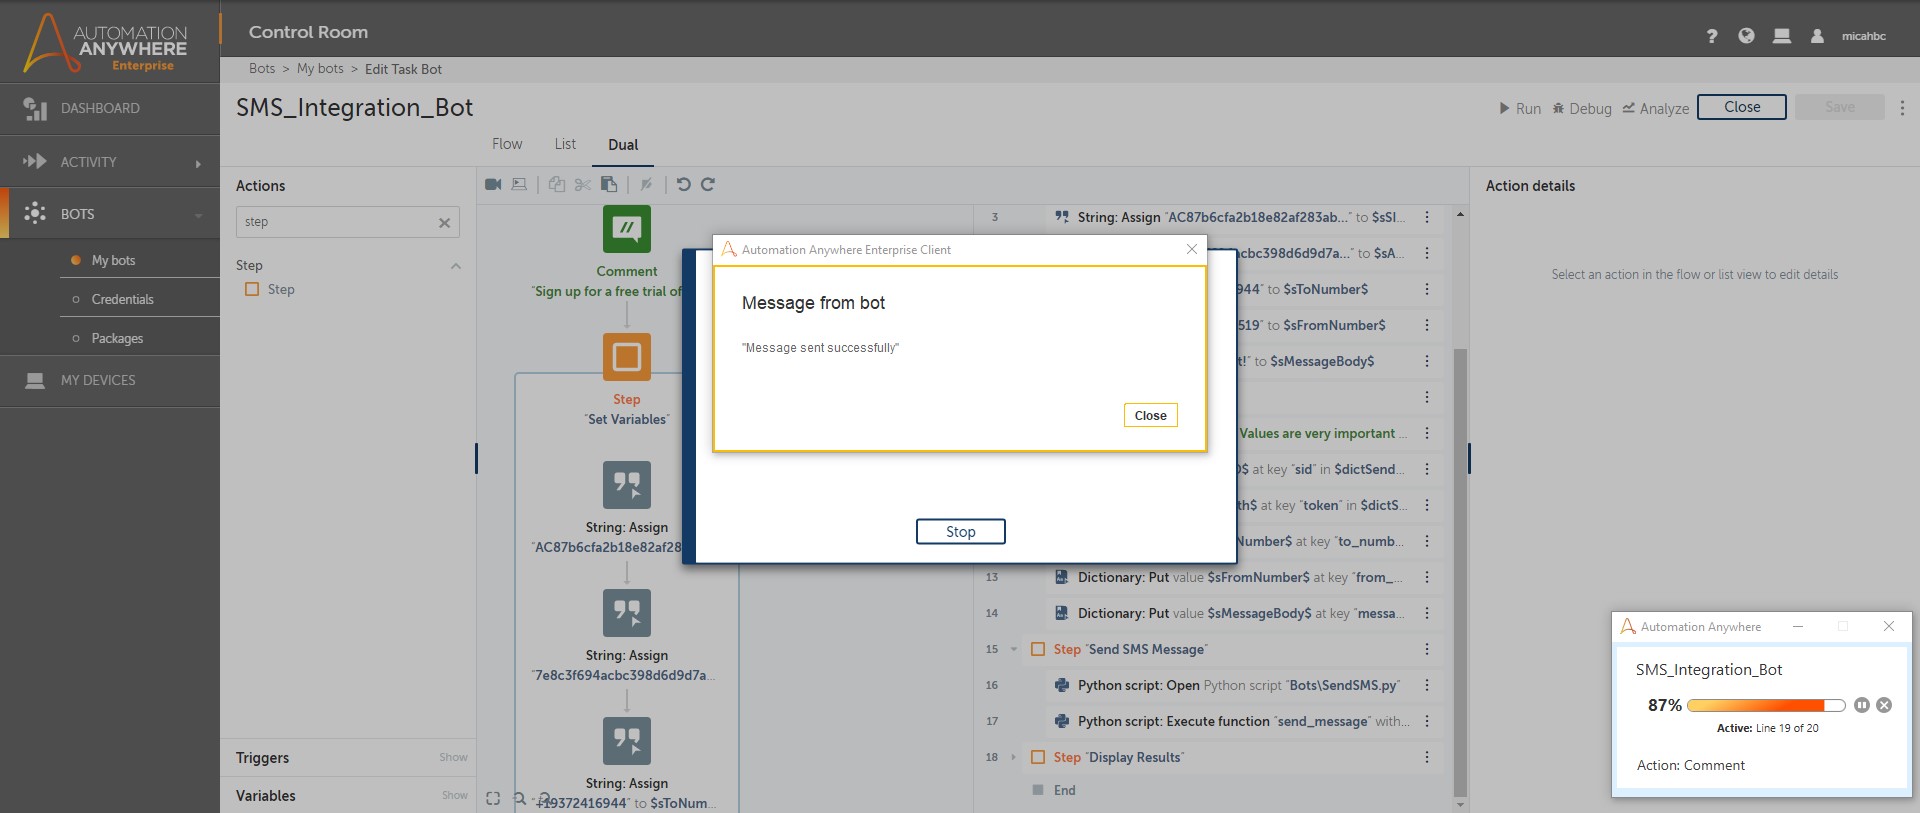Click the 87% bot progress bar
Image resolution: width=1920 pixels, height=813 pixels.
[x=1766, y=705]
